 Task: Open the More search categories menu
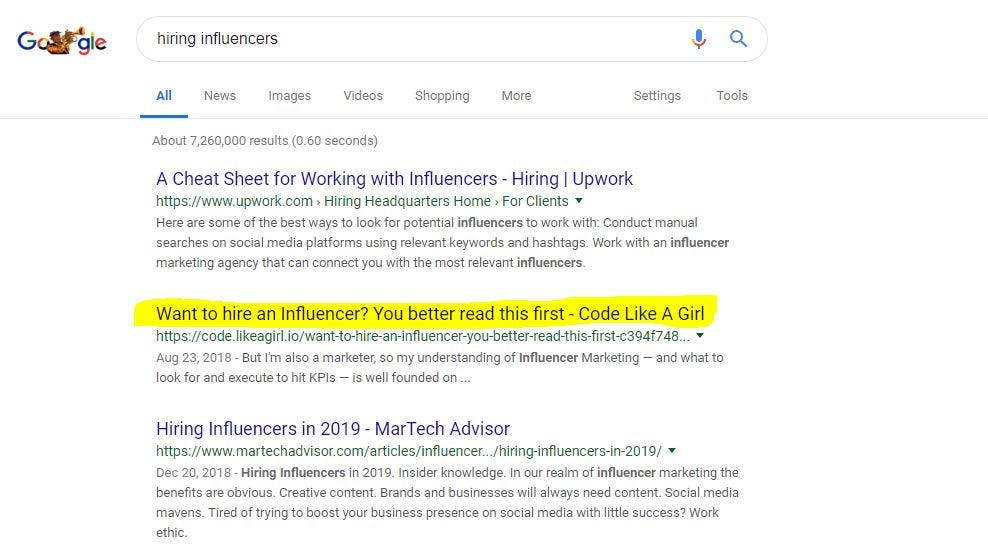pyautogui.click(x=516, y=96)
